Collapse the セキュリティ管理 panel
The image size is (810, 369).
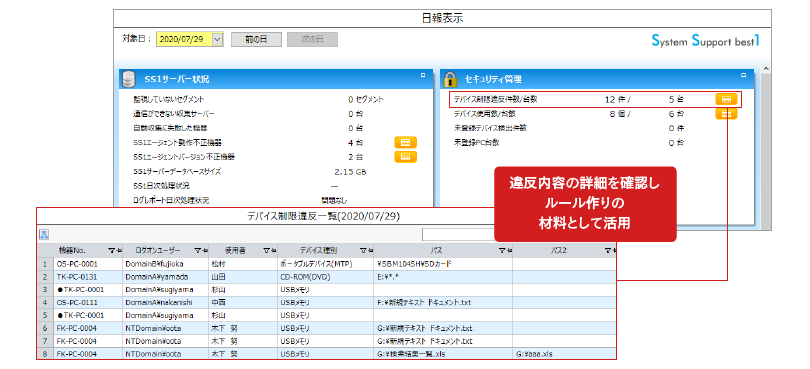[x=743, y=75]
